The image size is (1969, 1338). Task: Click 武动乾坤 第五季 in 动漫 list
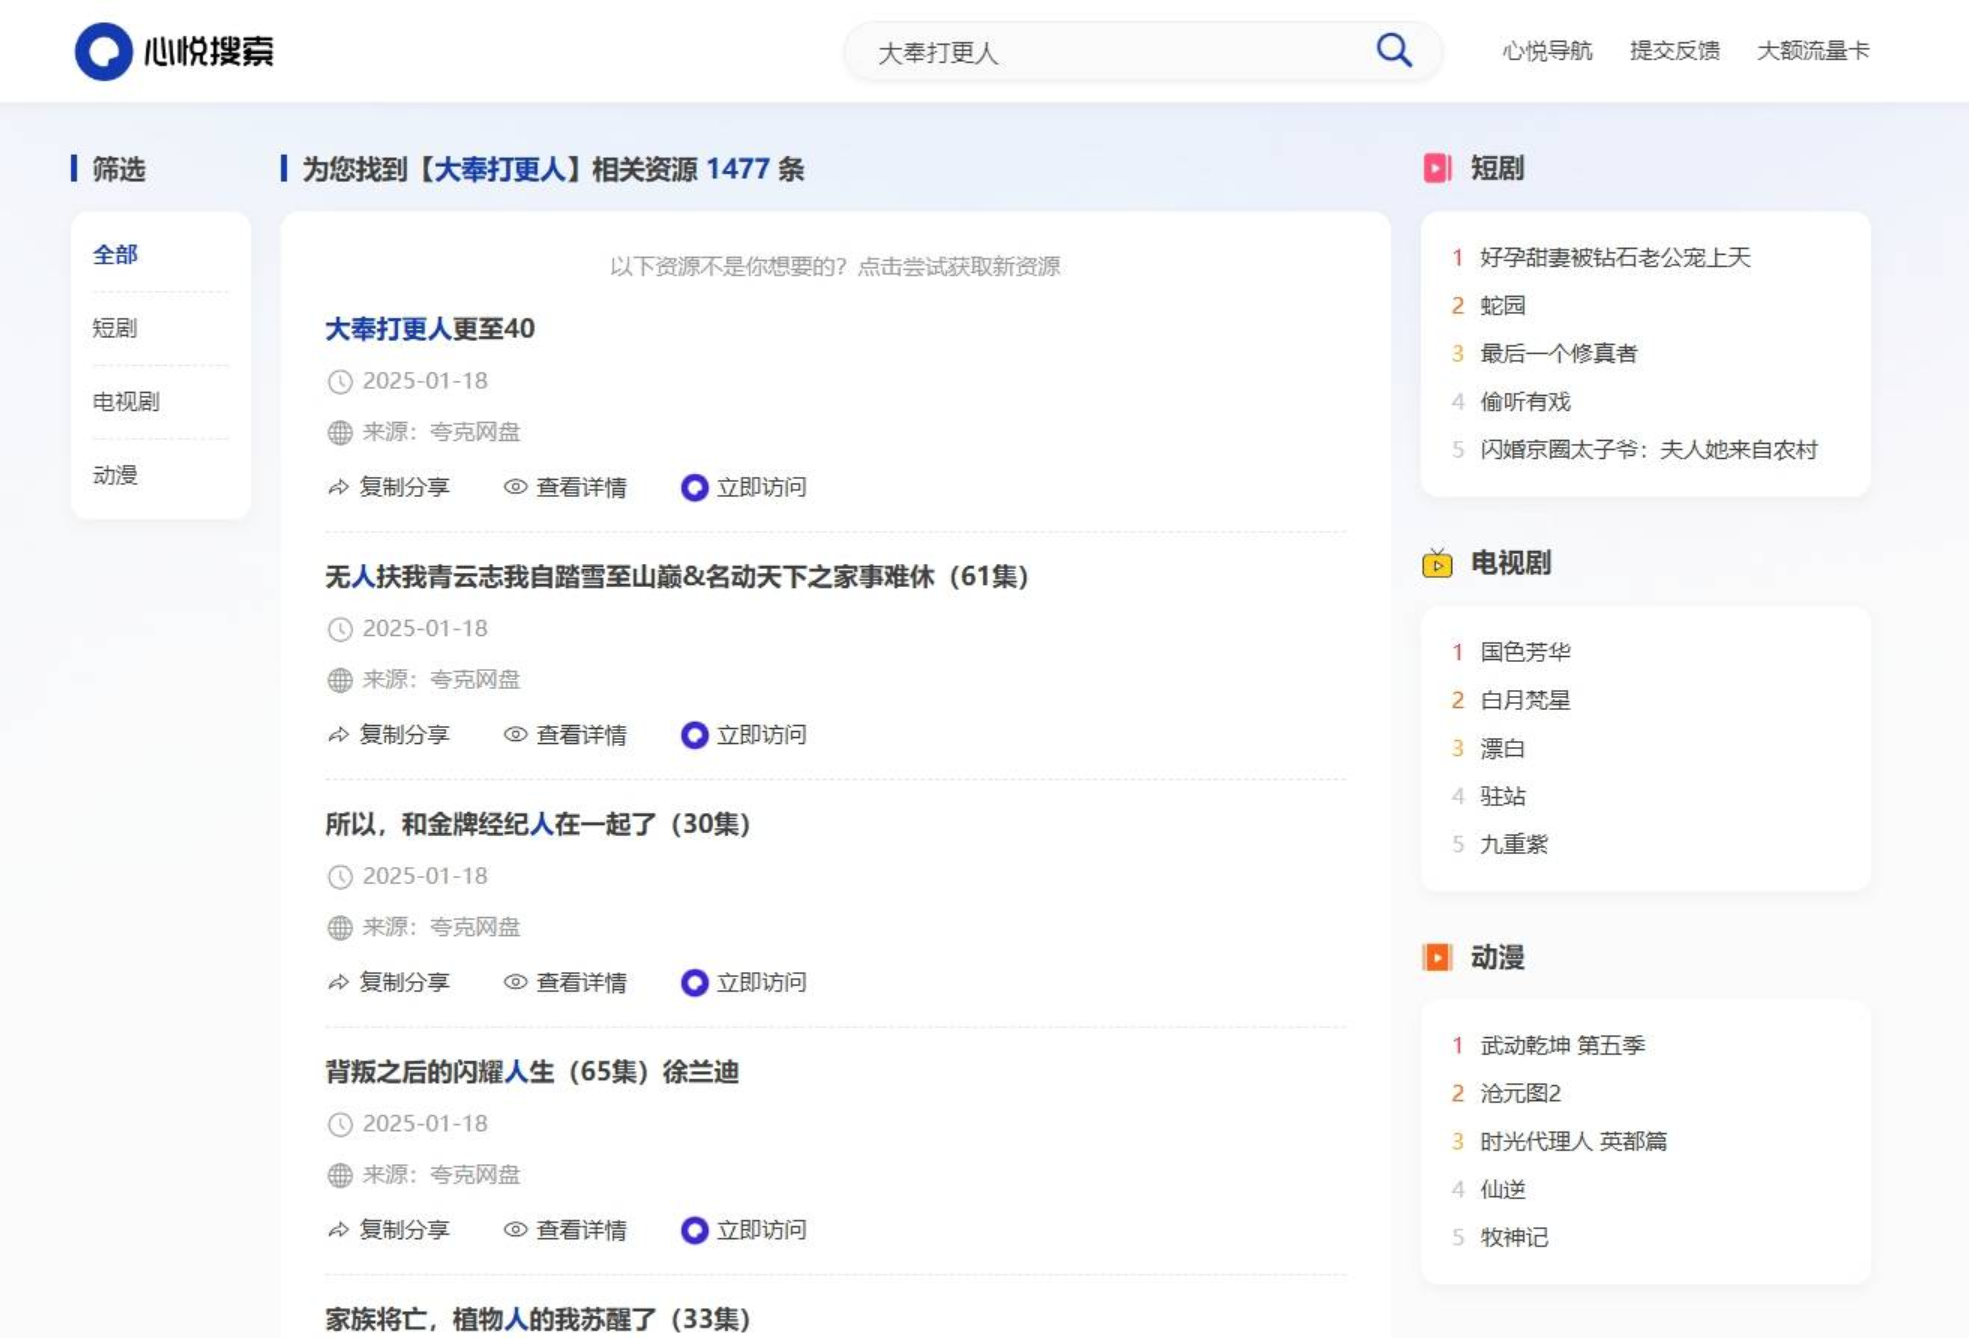click(1561, 1045)
